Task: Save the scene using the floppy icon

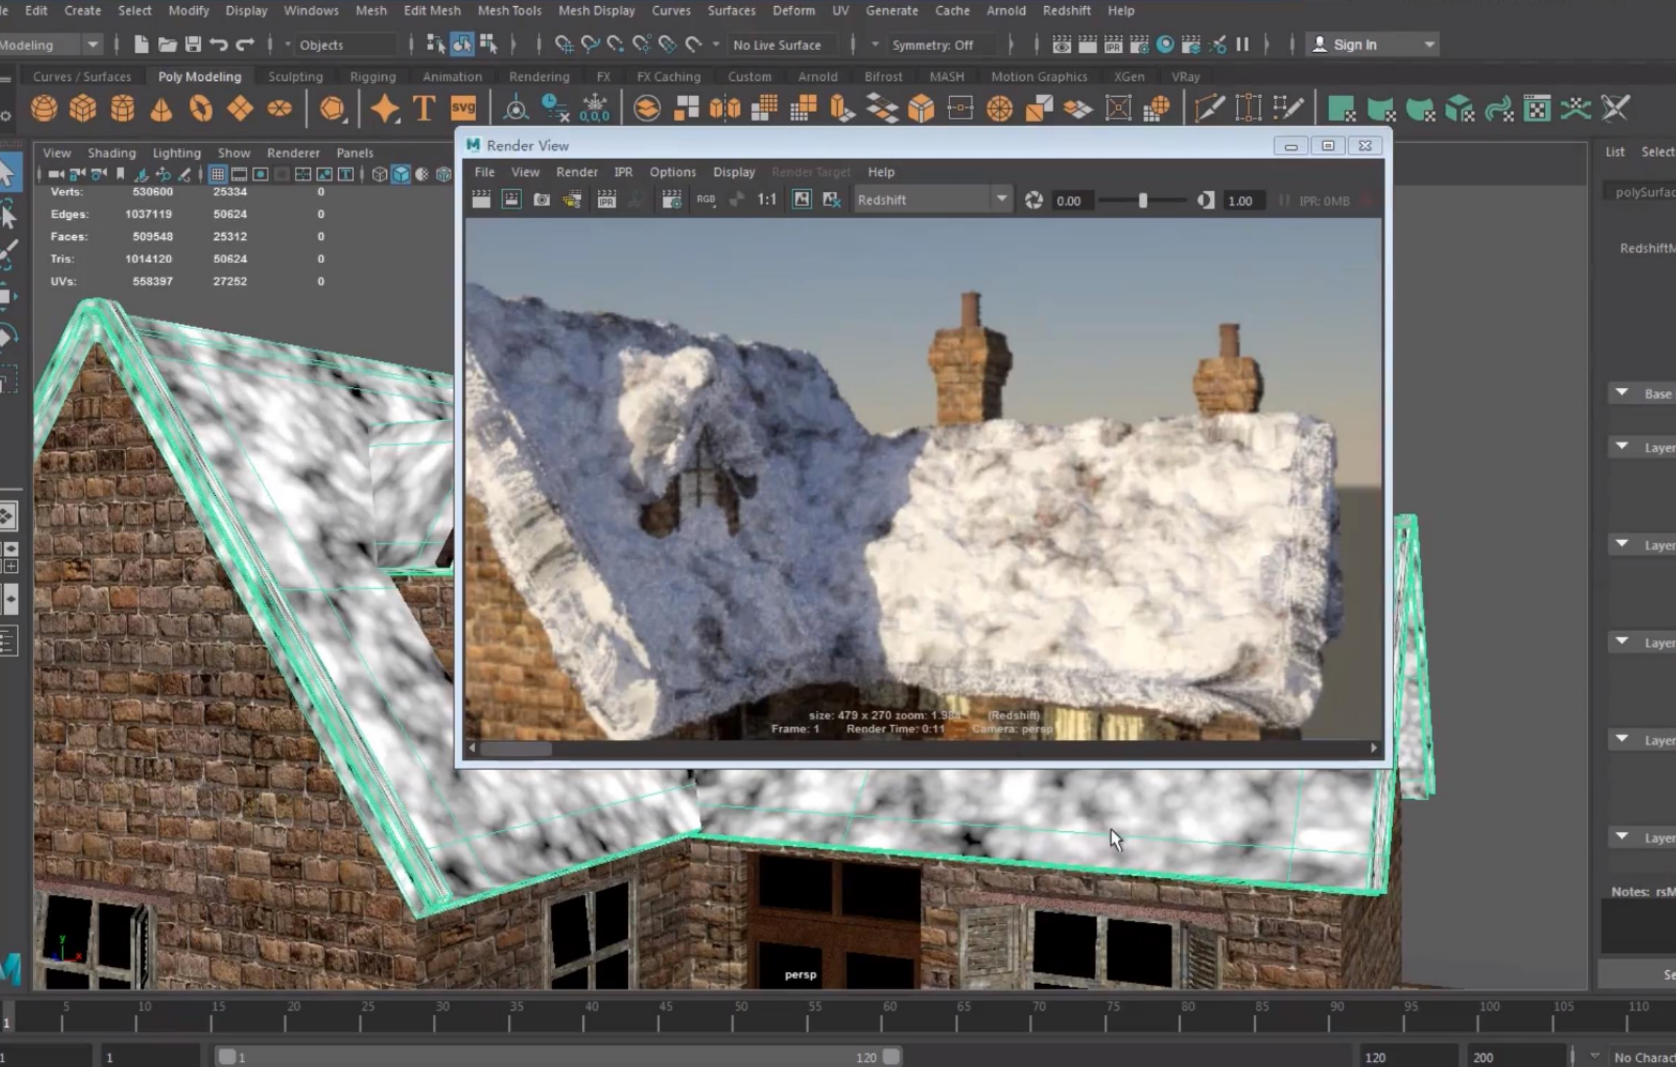Action: 193,45
